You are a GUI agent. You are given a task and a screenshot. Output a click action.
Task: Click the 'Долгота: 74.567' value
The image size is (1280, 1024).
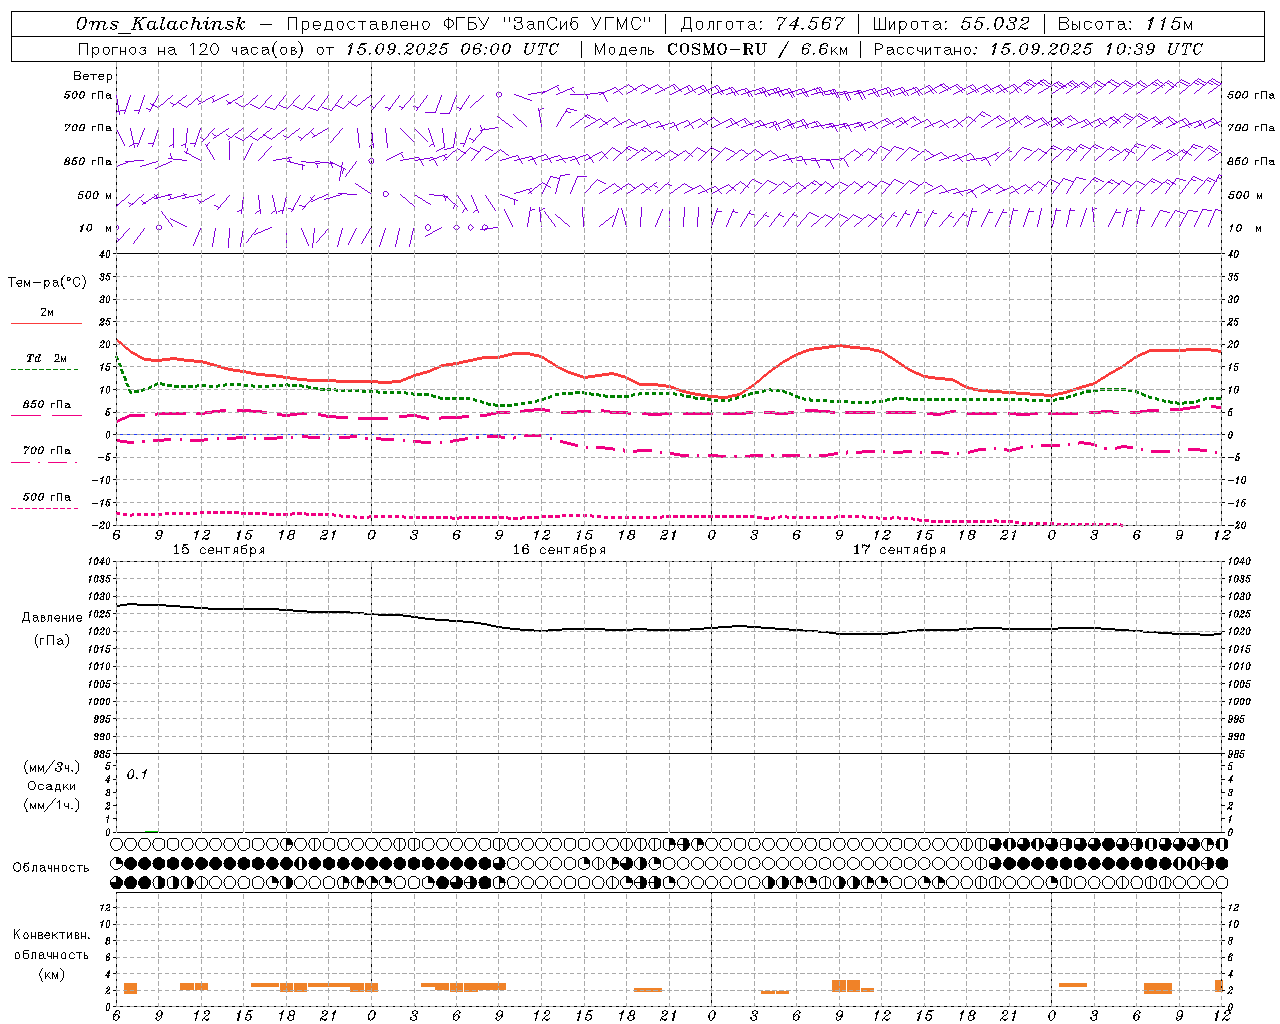point(762,24)
